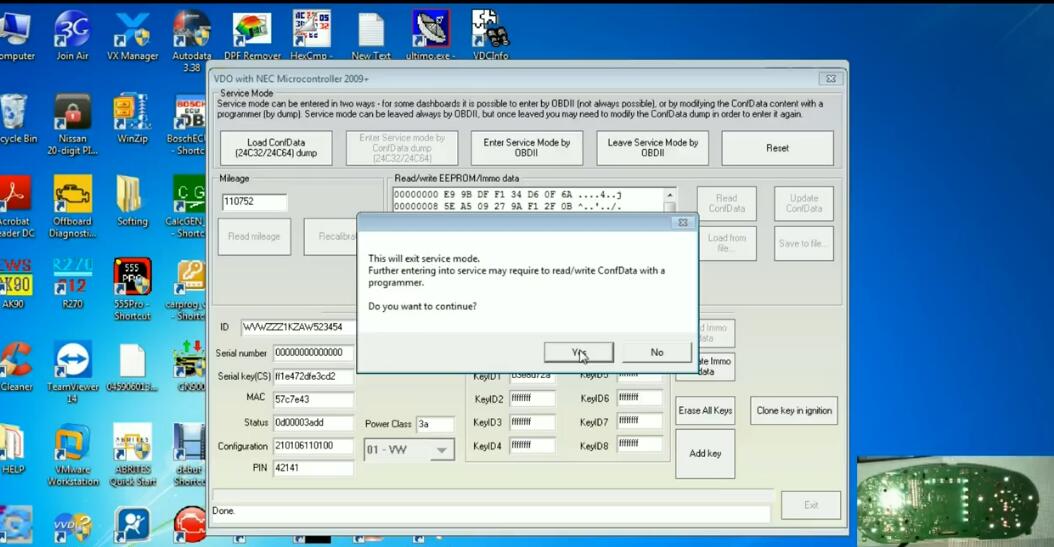This screenshot has width=1054, height=547.
Task: Click the Serial number field
Action: coord(313,353)
